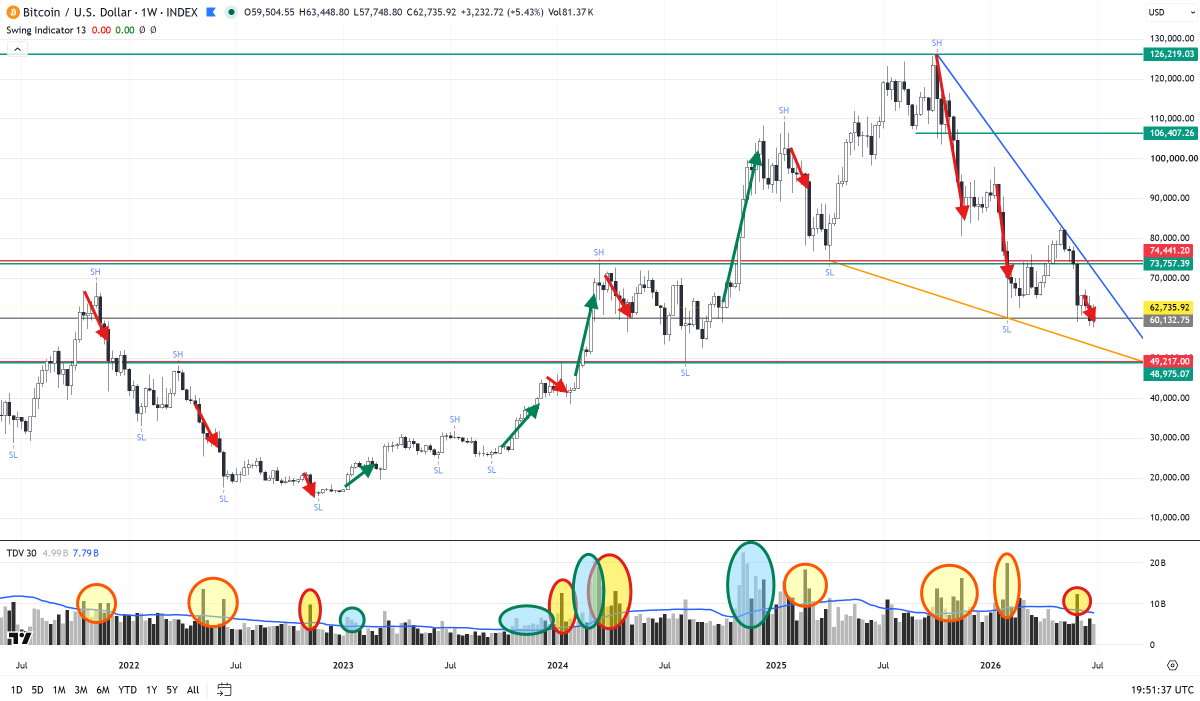Open the price axis settings hexagon icon
Image resolution: width=1200 pixels, height=701 pixels.
[x=1171, y=663]
